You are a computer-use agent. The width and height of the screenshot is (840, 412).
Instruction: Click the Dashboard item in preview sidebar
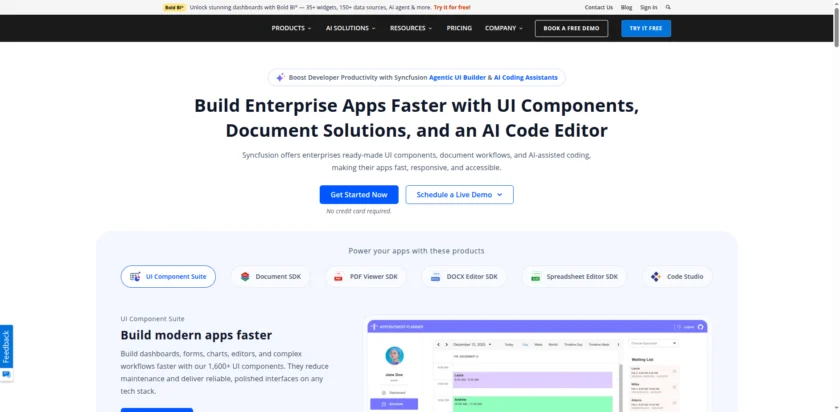coord(394,393)
